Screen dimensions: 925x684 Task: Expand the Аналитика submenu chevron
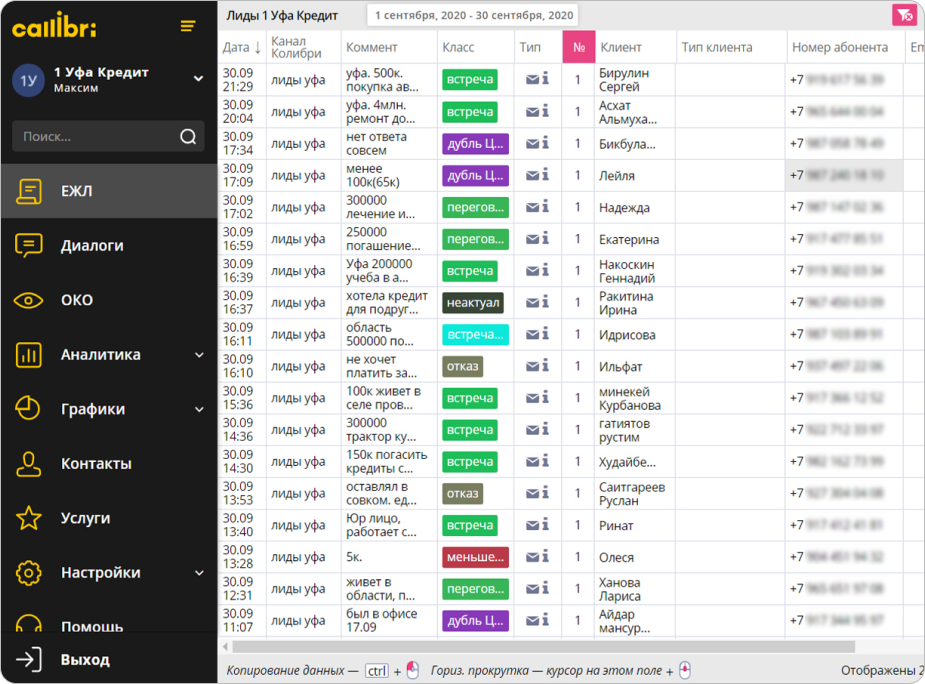[199, 355]
